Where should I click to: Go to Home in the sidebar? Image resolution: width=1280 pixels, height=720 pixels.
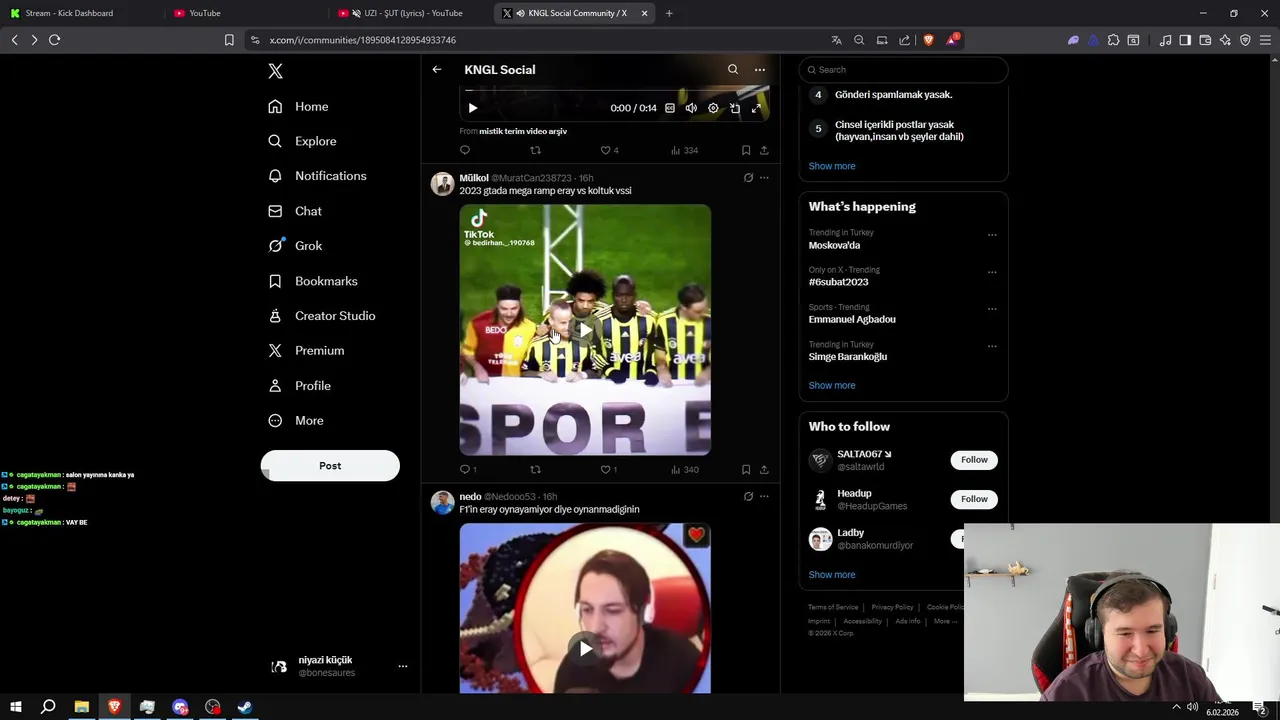point(298,106)
